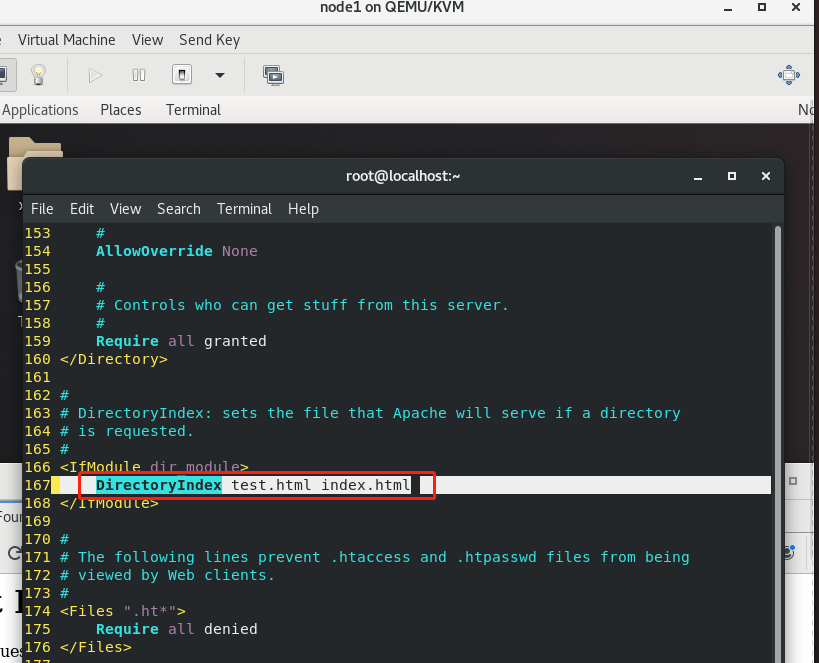Image resolution: width=819 pixels, height=663 pixels.
Task: Click 'Require' on line 159
Action: click(127, 341)
